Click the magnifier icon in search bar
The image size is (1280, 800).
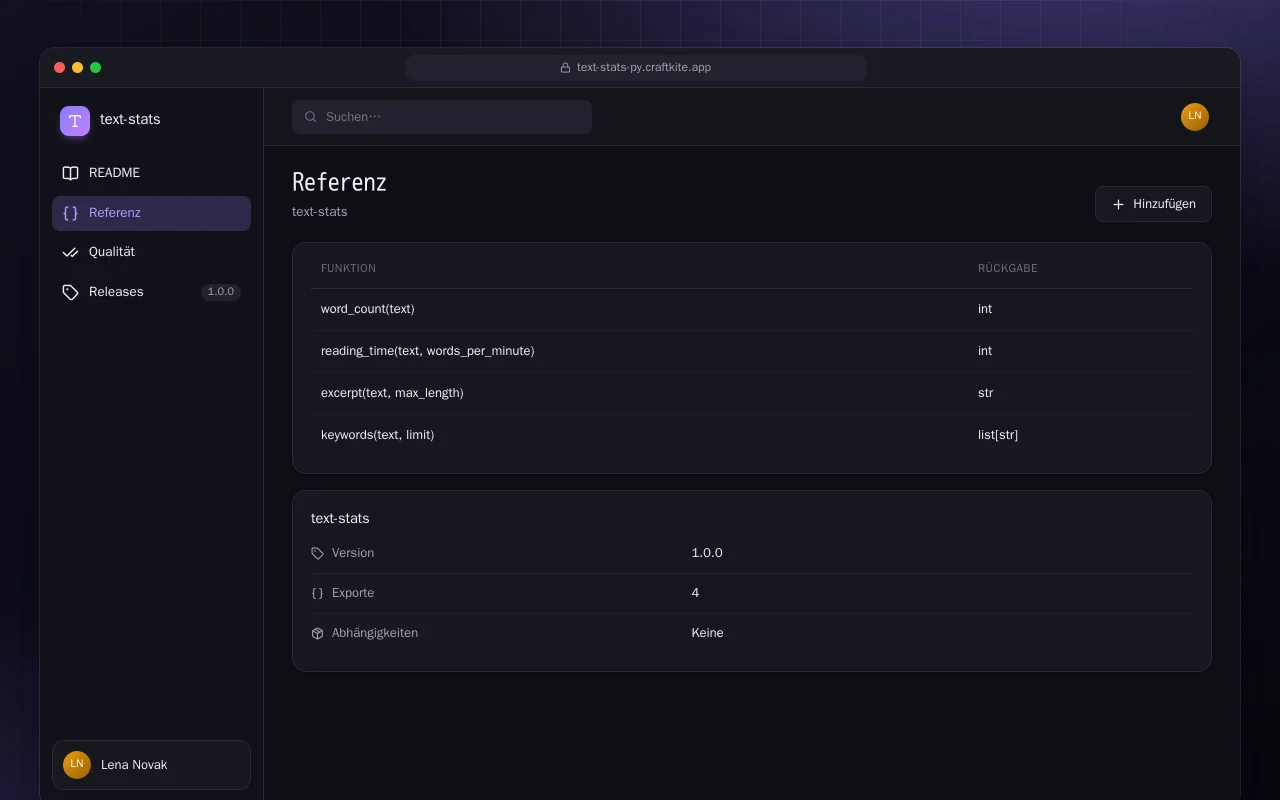pos(311,117)
